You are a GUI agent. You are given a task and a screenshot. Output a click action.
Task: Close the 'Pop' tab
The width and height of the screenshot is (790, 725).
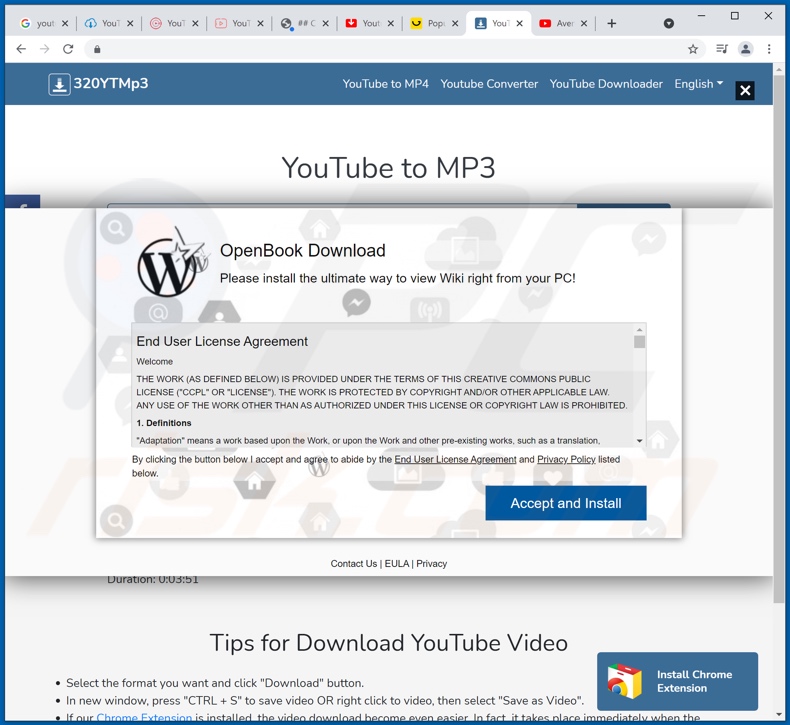(455, 23)
